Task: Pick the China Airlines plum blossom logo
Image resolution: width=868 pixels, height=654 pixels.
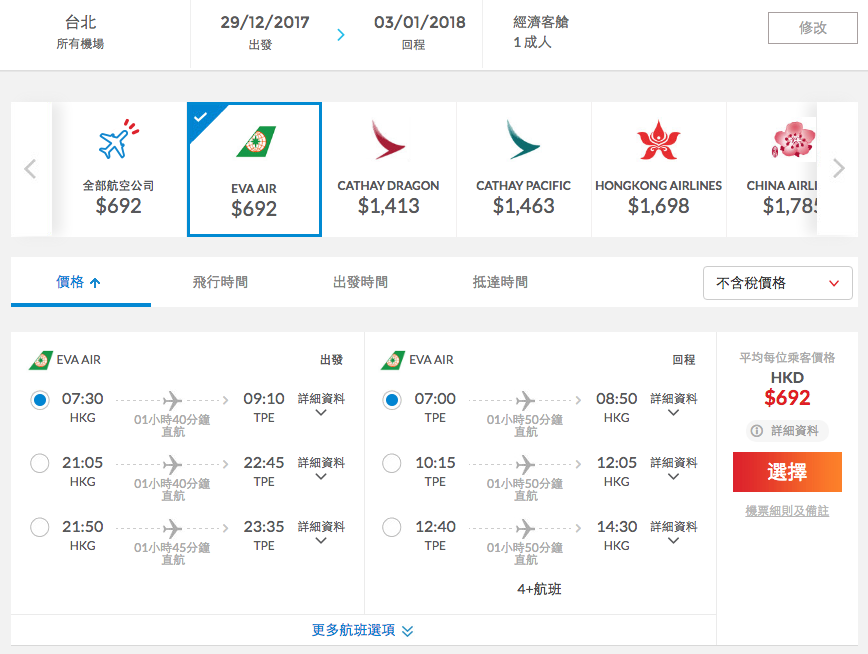Action: [794, 140]
